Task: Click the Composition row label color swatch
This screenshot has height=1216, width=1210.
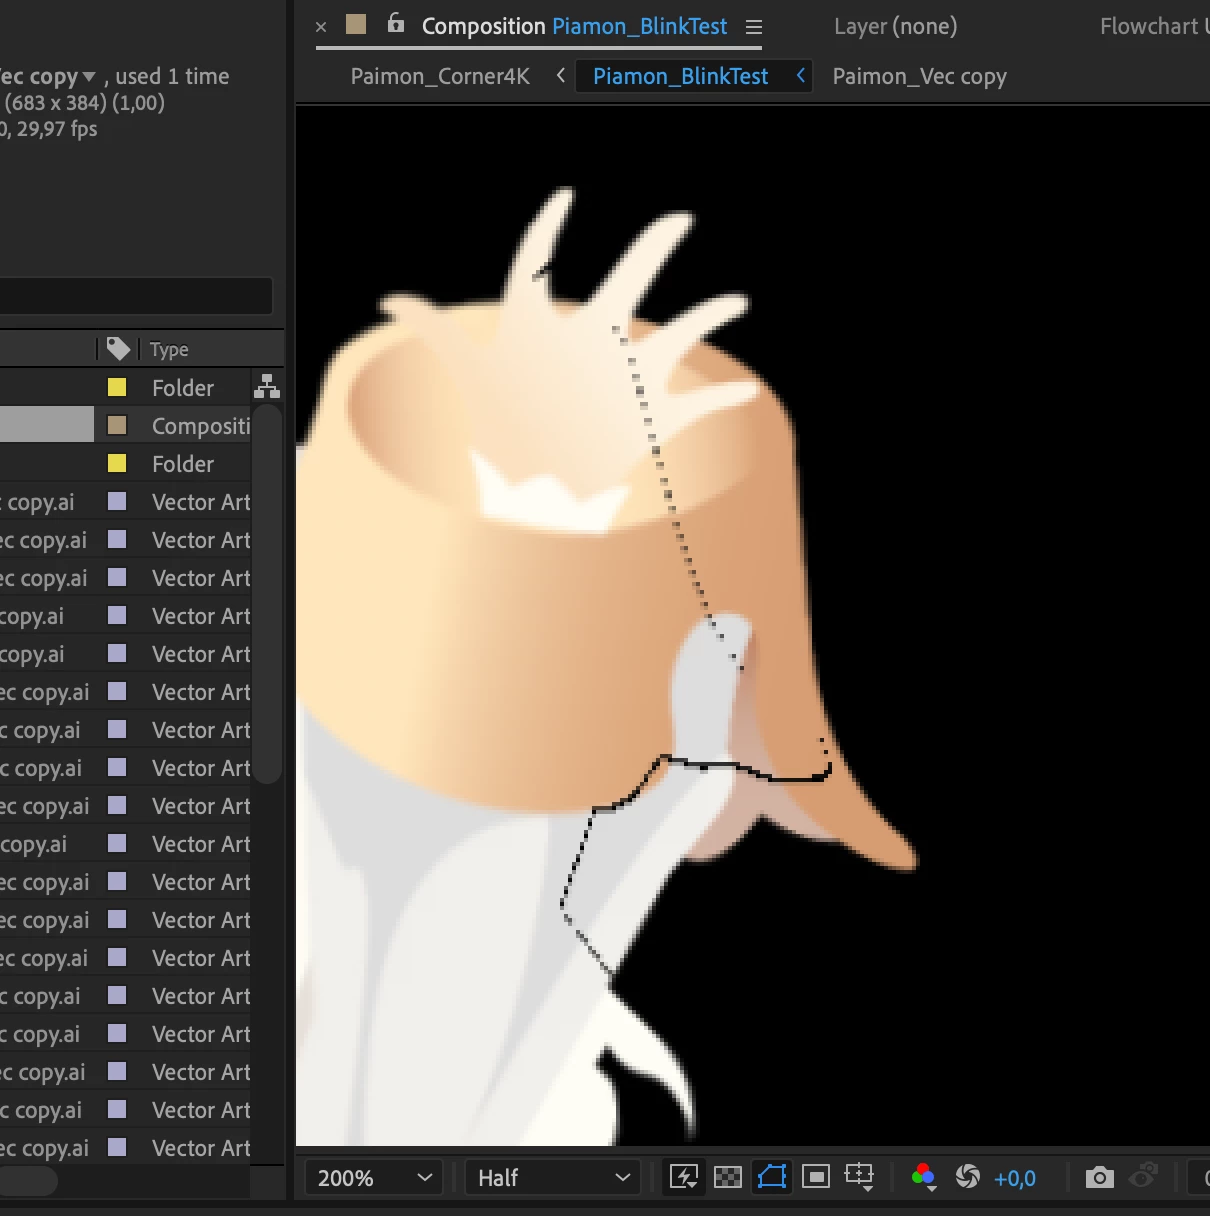Action: pyautogui.click(x=117, y=425)
